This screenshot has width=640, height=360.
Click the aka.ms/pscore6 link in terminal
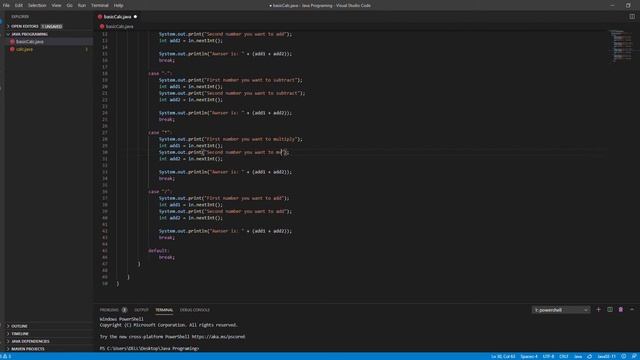click(218, 337)
